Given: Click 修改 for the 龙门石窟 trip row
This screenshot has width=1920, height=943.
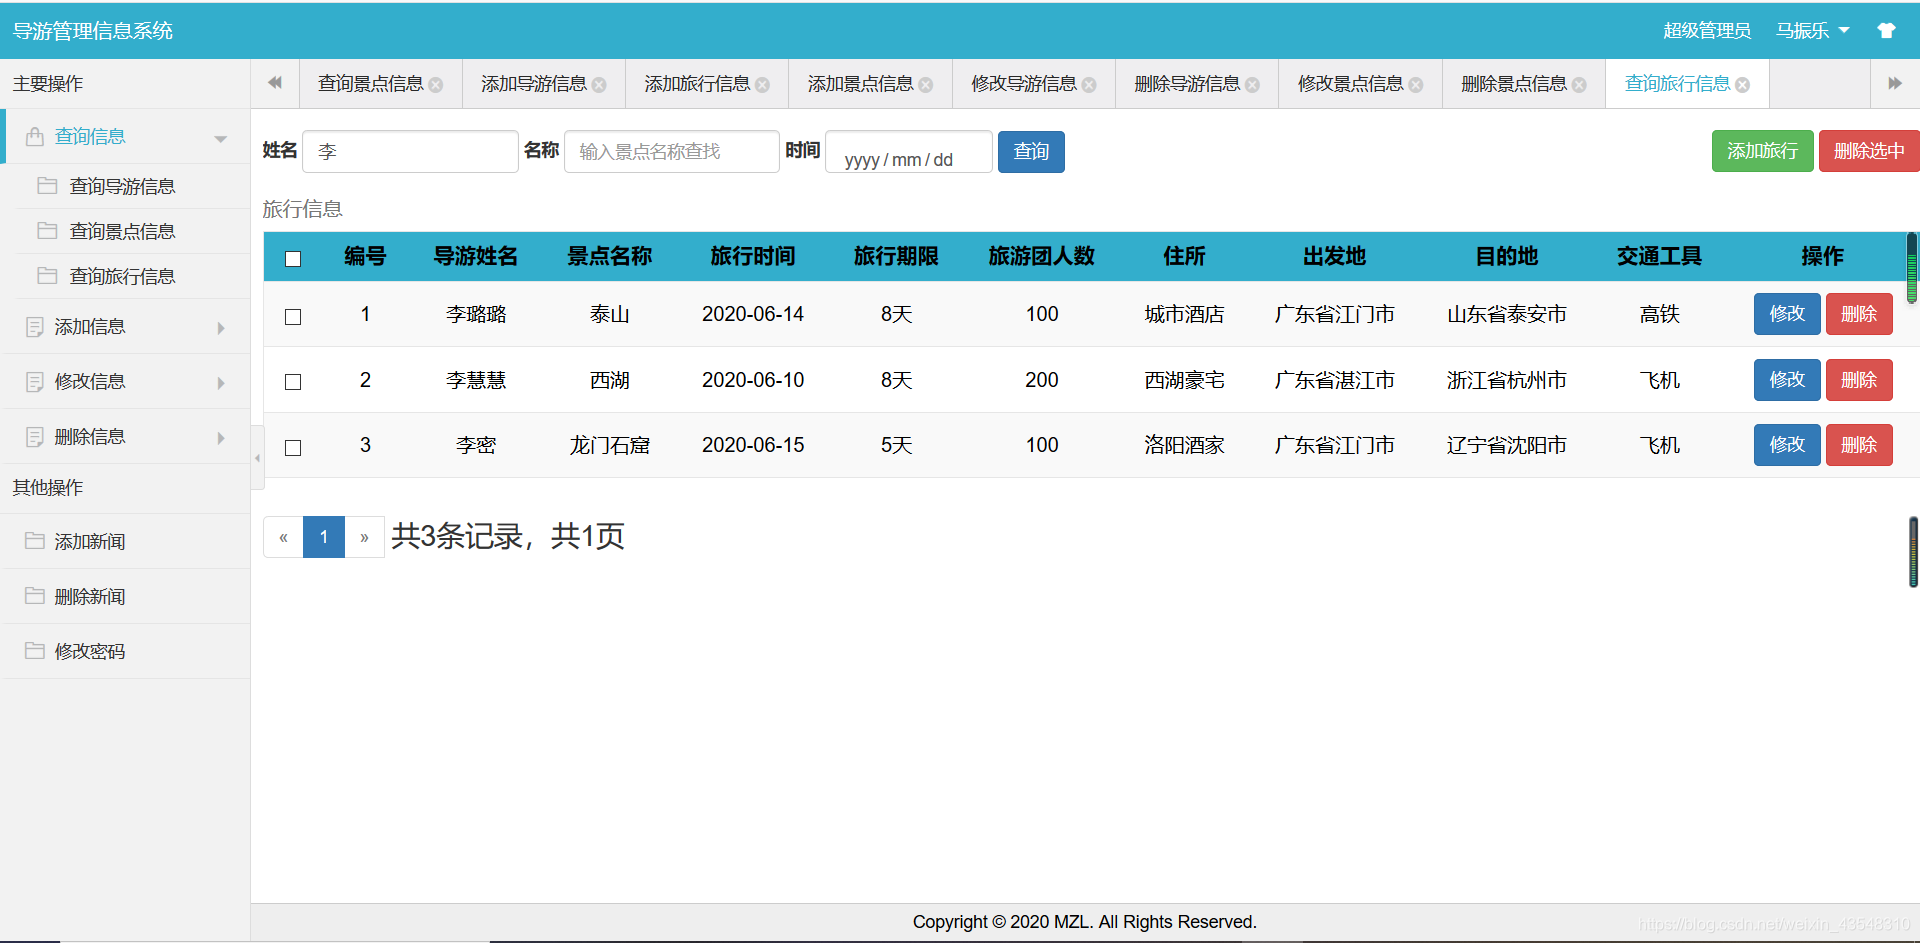Looking at the screenshot, I should (x=1787, y=445).
